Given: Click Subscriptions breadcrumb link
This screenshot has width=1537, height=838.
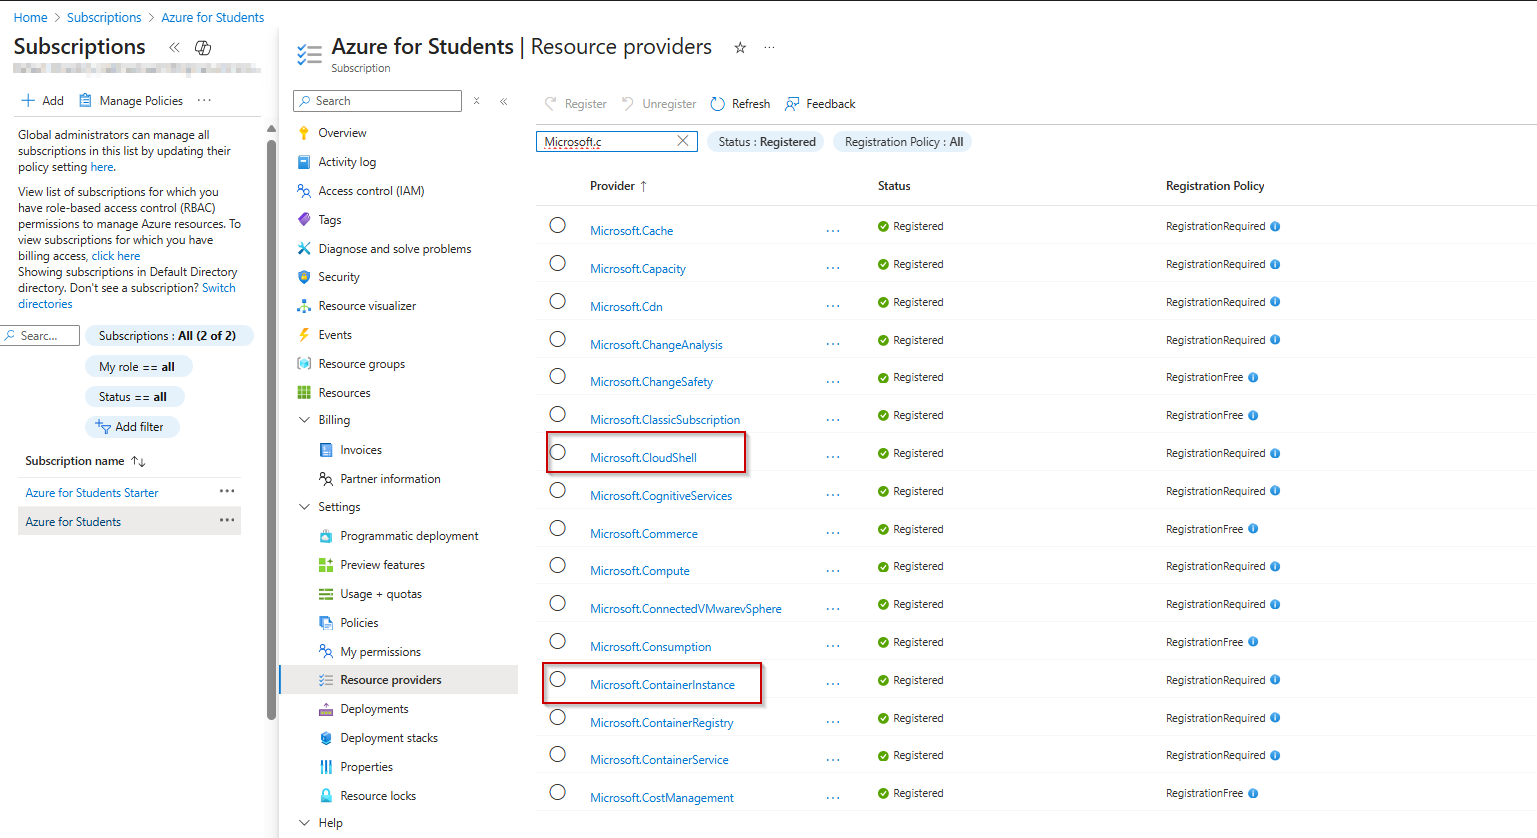Looking at the screenshot, I should click(x=104, y=18).
